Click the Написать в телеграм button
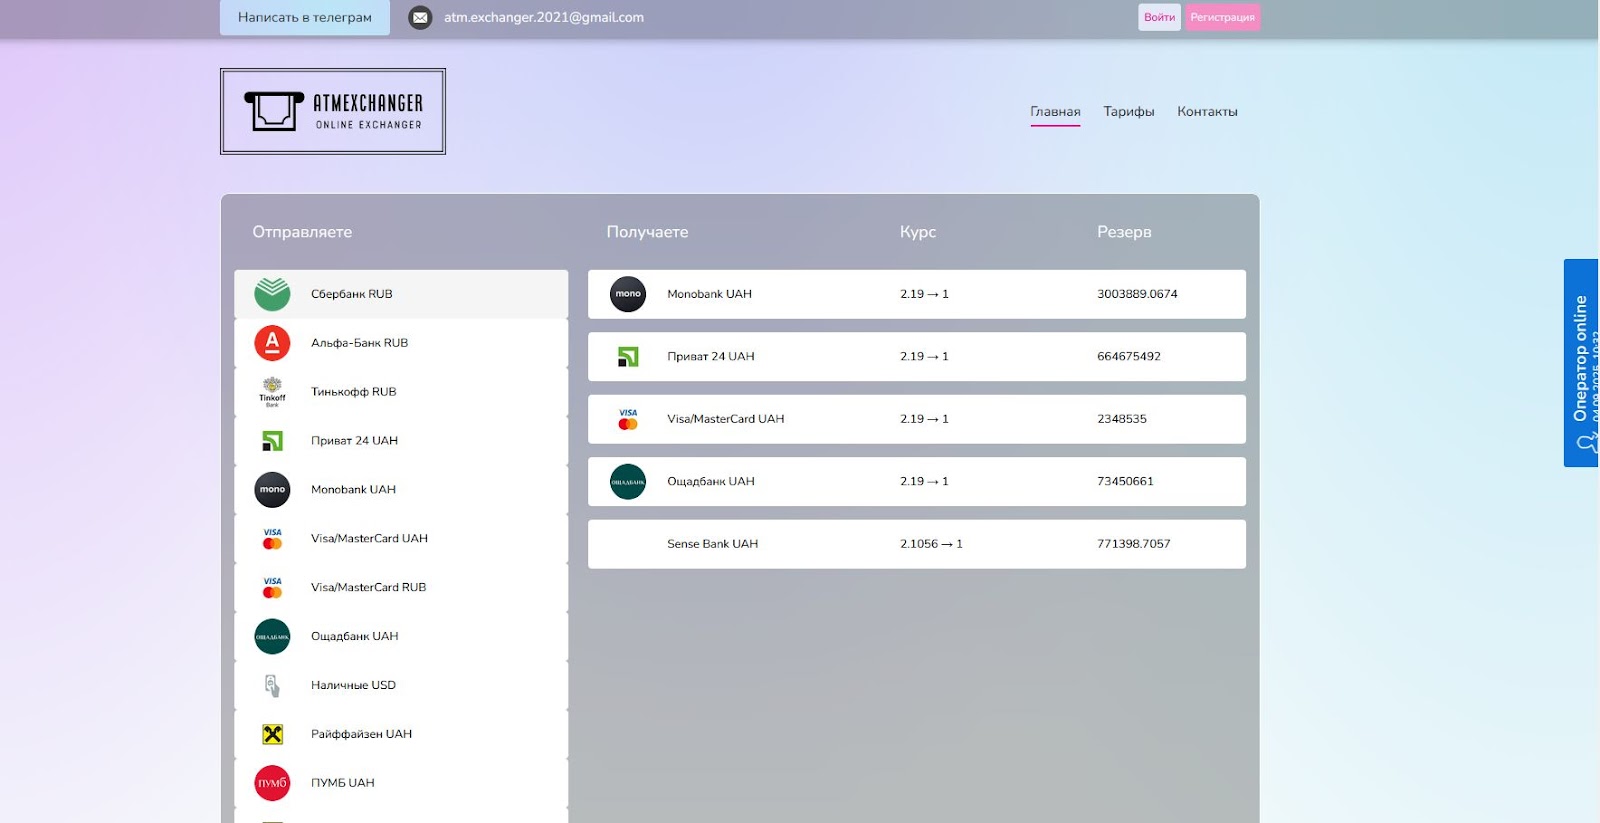 305,17
